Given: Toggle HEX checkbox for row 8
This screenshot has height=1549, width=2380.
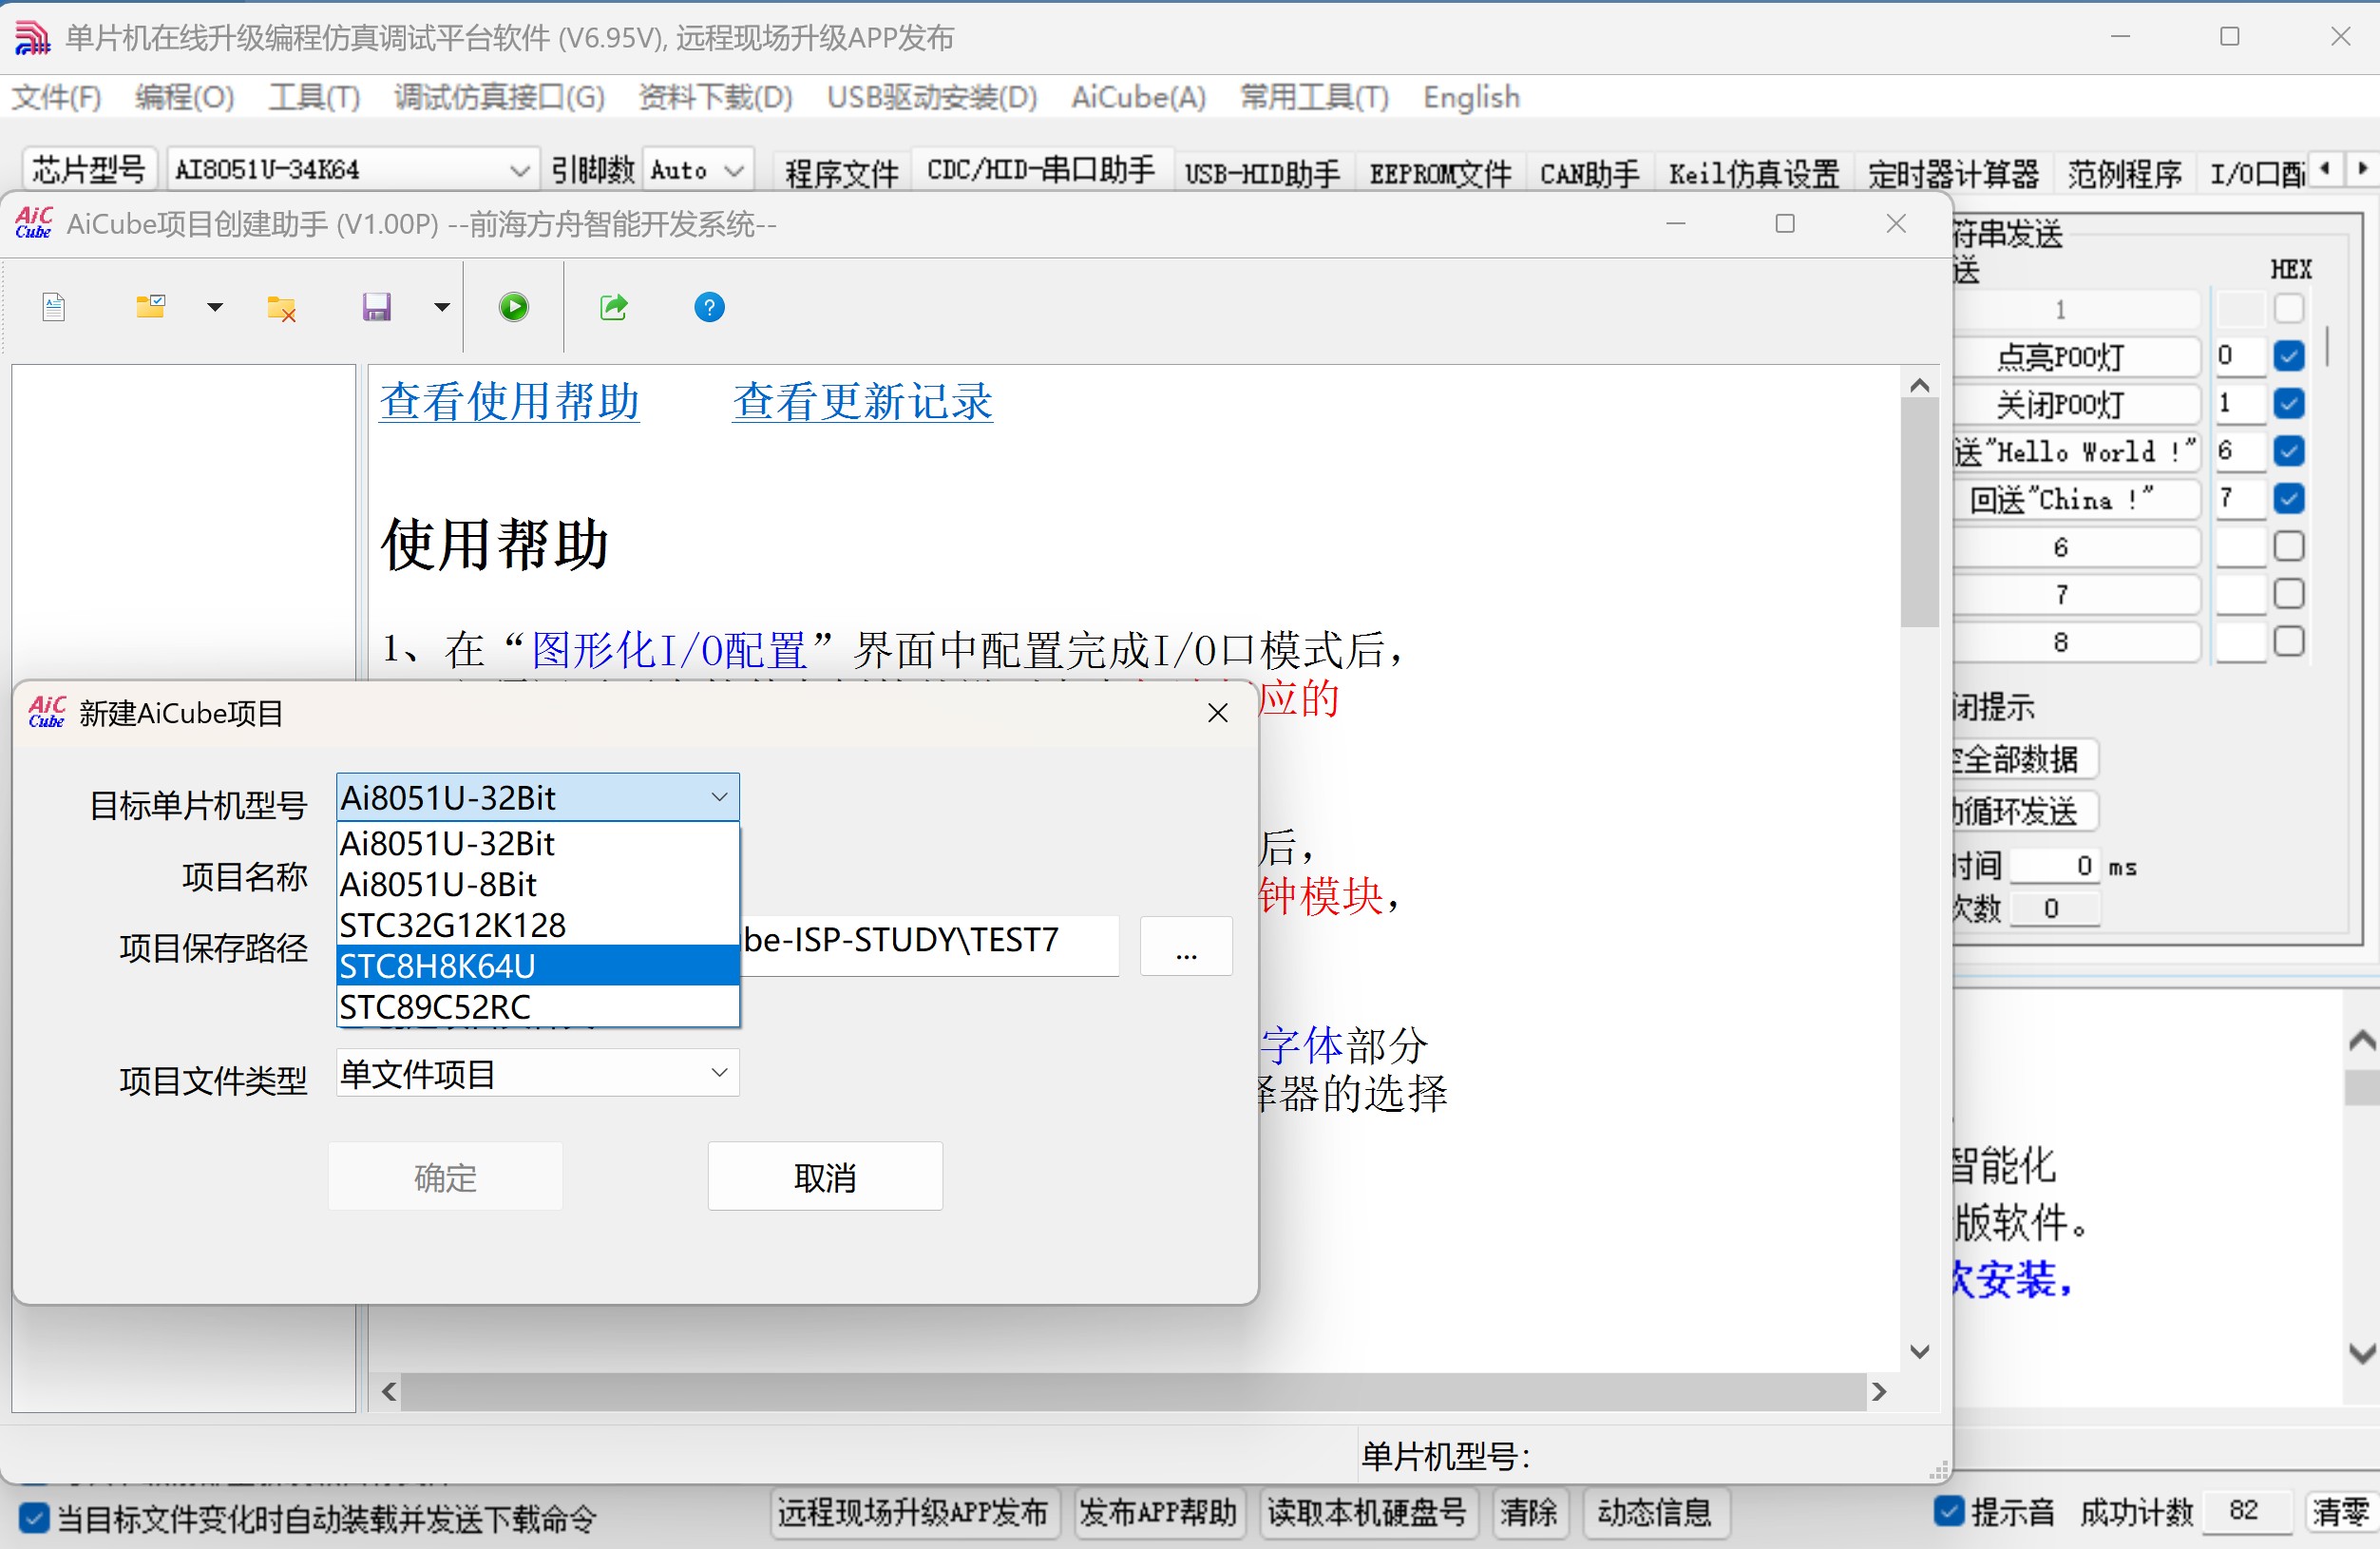Looking at the screenshot, I should (x=2288, y=641).
